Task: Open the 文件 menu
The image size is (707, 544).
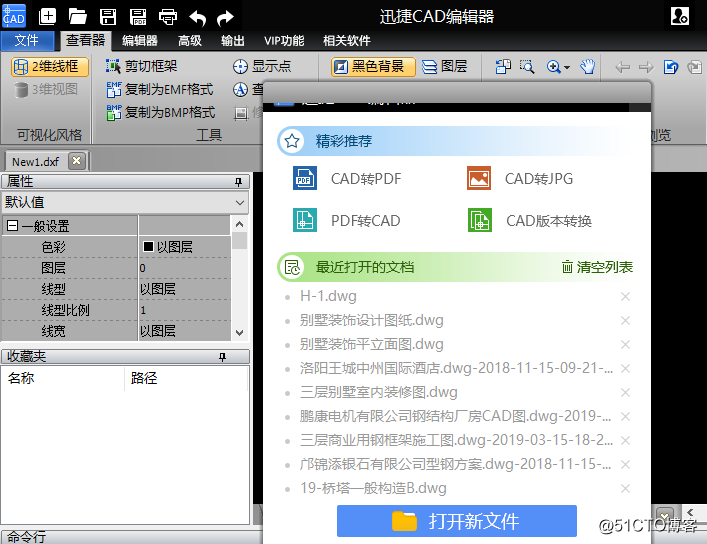Action: [27, 41]
